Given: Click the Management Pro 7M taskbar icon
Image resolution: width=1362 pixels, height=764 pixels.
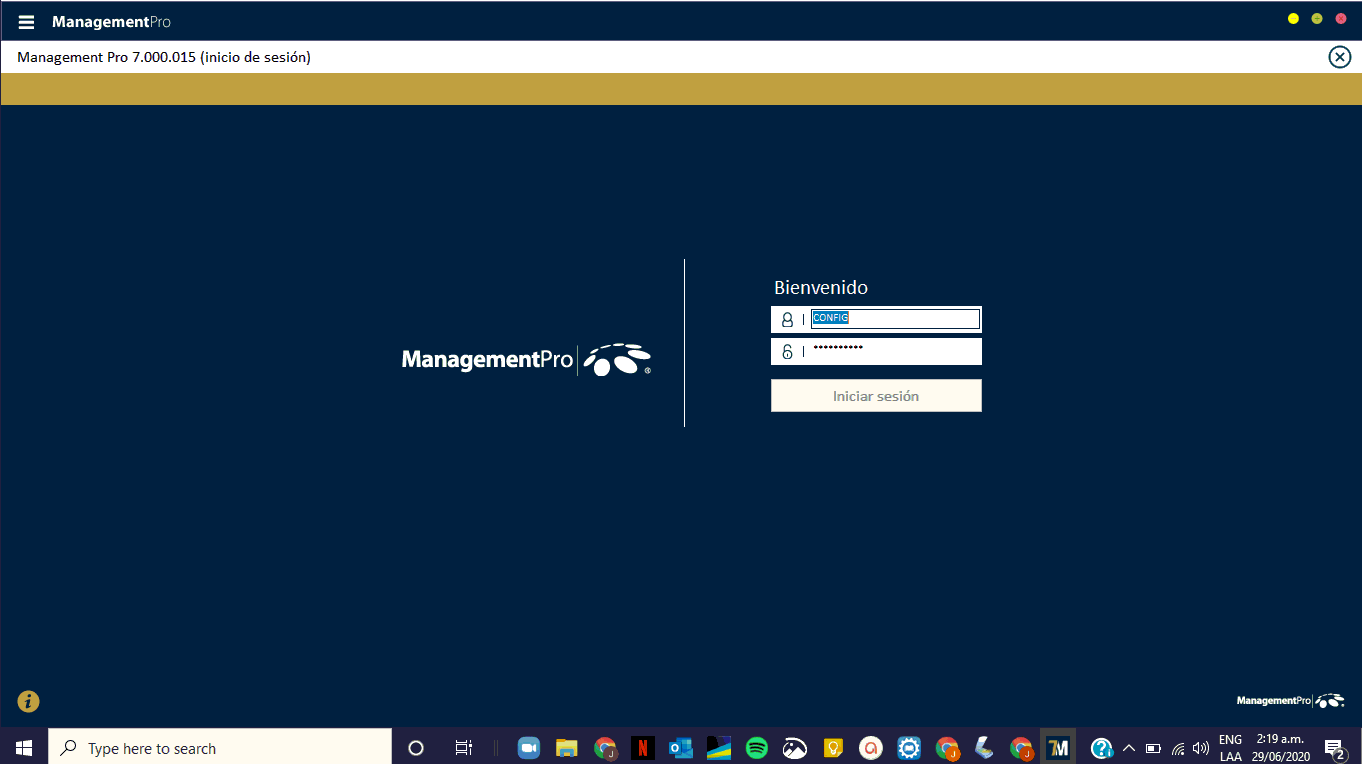Looking at the screenshot, I should 1057,748.
